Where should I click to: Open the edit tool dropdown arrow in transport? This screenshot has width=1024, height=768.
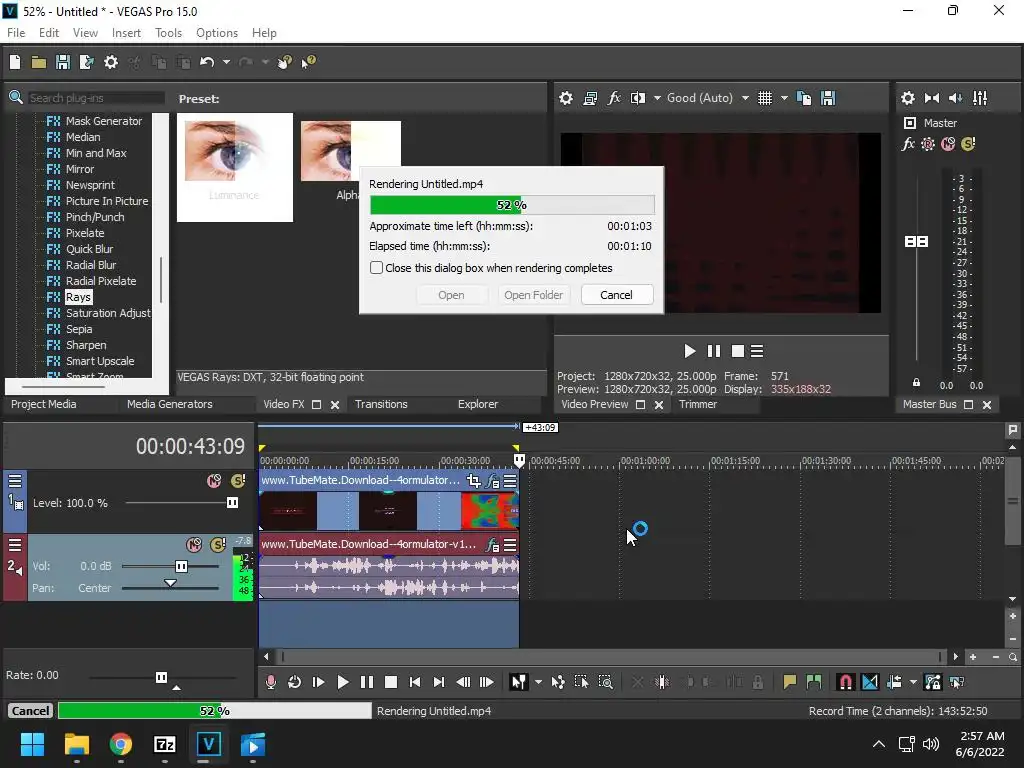click(538, 682)
